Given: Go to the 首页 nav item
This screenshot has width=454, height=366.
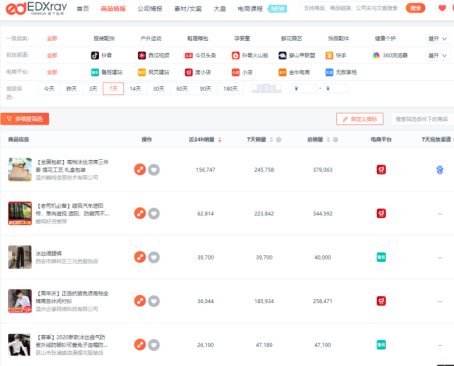Looking at the screenshot, I should pos(83,9).
